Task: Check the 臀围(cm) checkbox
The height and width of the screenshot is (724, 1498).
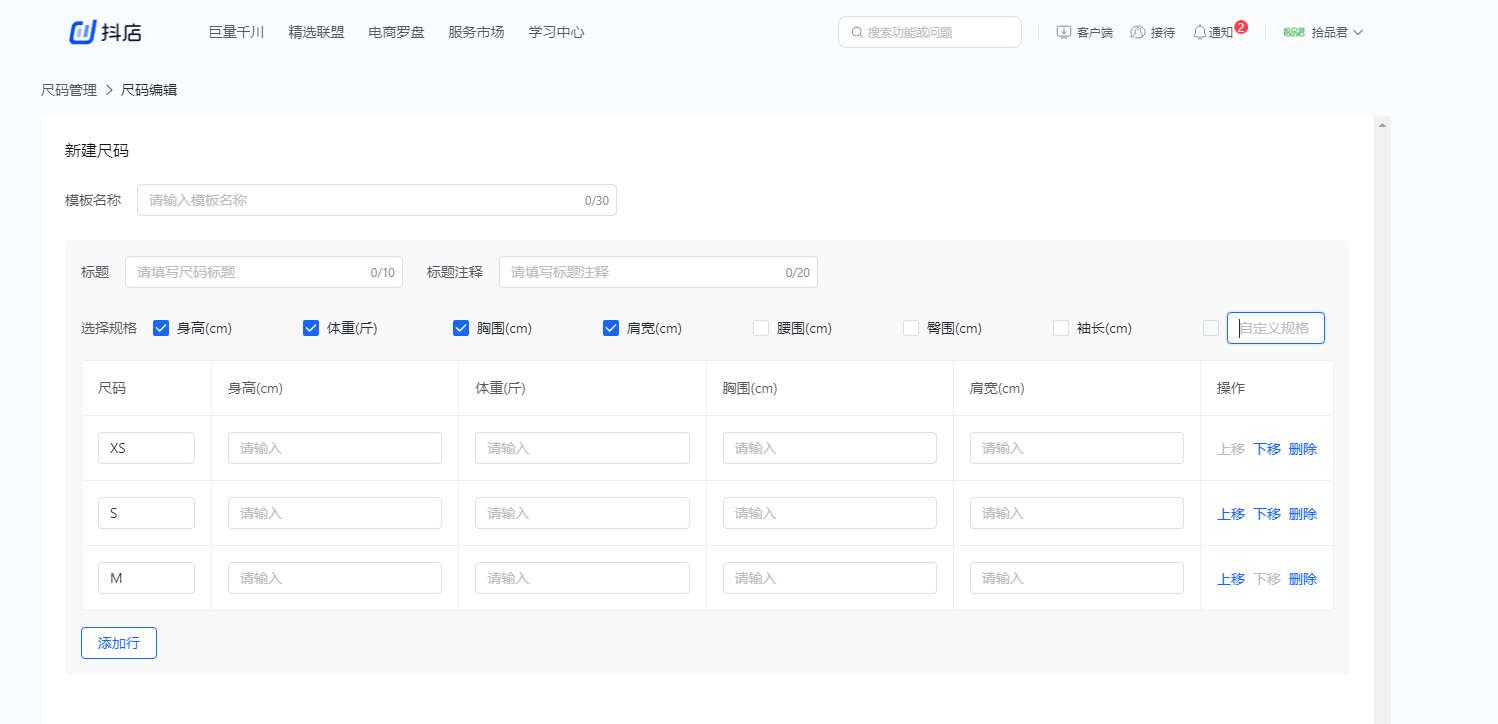Action: click(911, 328)
